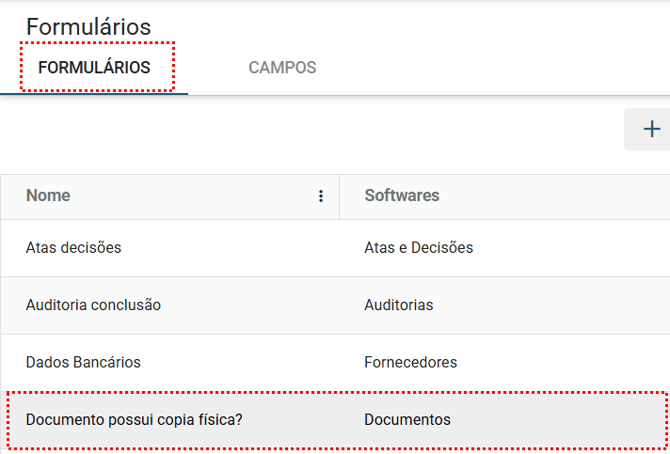Click divider between Nome and Softwares columns
Image resolution: width=670 pixels, height=454 pixels.
(339, 196)
